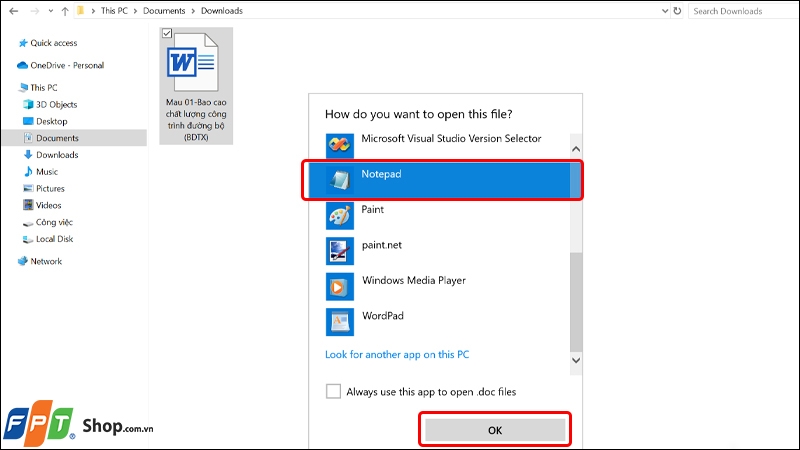Click the This PC computer icon

pyautogui.click(x=22, y=88)
